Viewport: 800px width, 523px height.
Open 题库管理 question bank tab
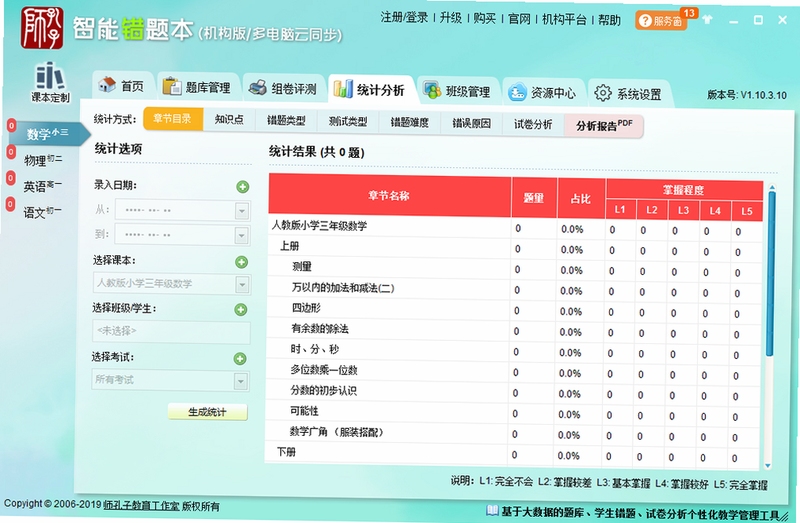[197, 87]
